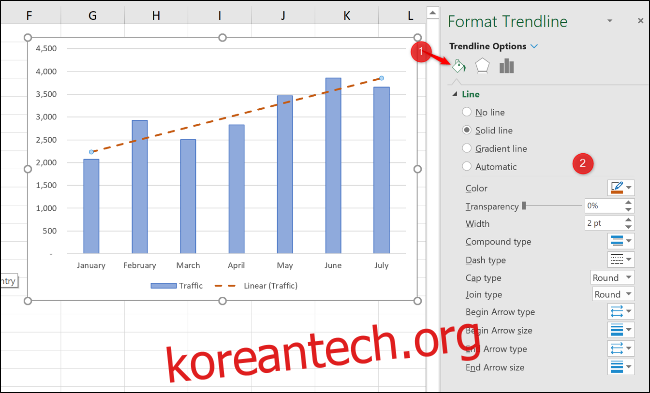Screen dimensions: 650x393
Task: Select the Gradient line option
Action: coord(467,148)
